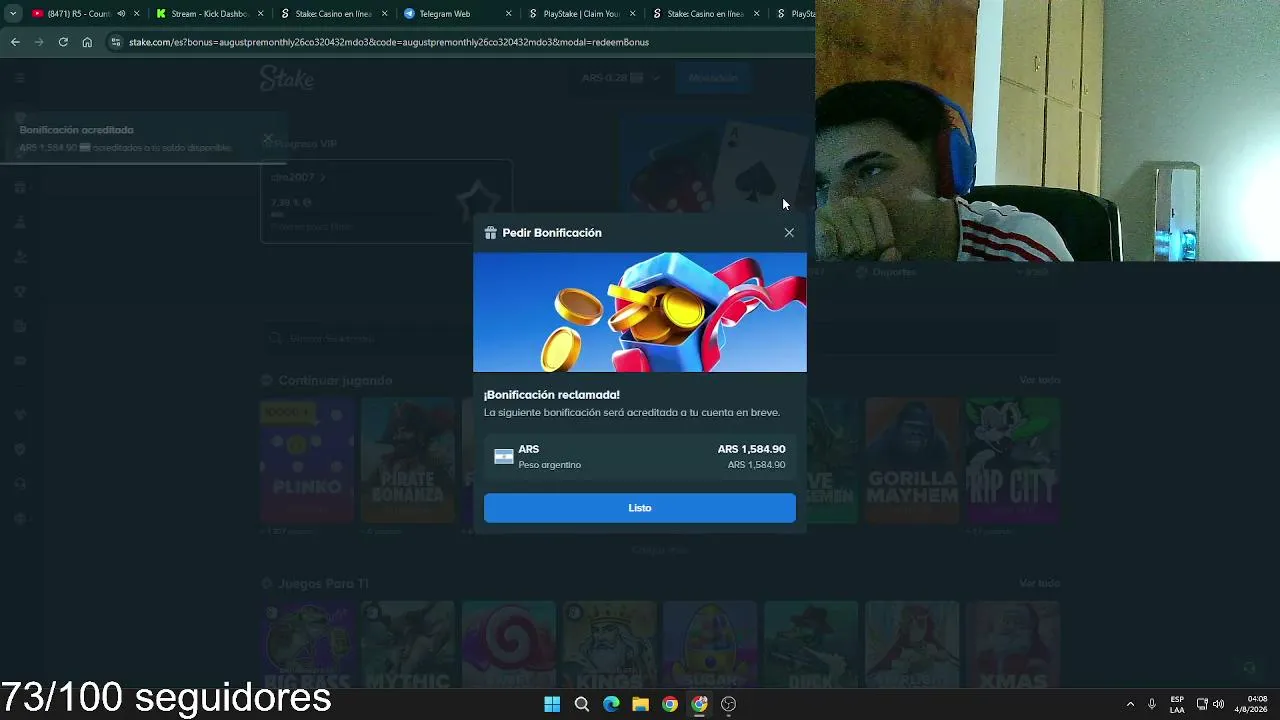This screenshot has width=1280, height=720.
Task: Go forward in browser history
Action: (39, 42)
